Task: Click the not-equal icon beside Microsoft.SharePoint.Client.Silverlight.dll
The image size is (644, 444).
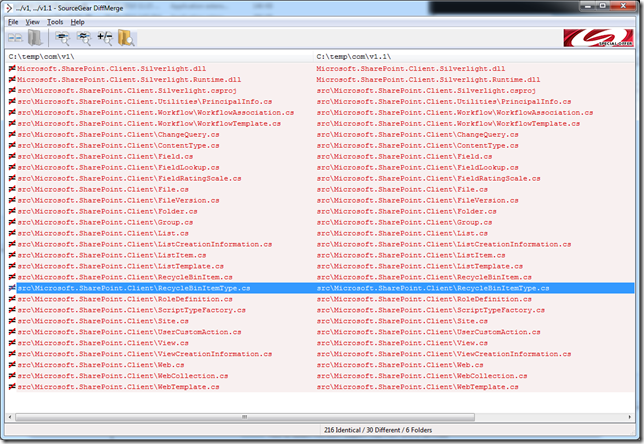Action: point(12,68)
